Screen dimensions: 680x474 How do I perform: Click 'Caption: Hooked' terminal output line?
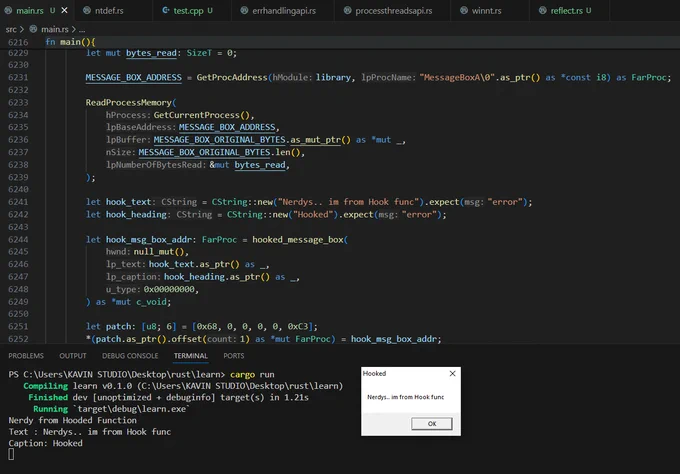pyautogui.click(x=46, y=443)
